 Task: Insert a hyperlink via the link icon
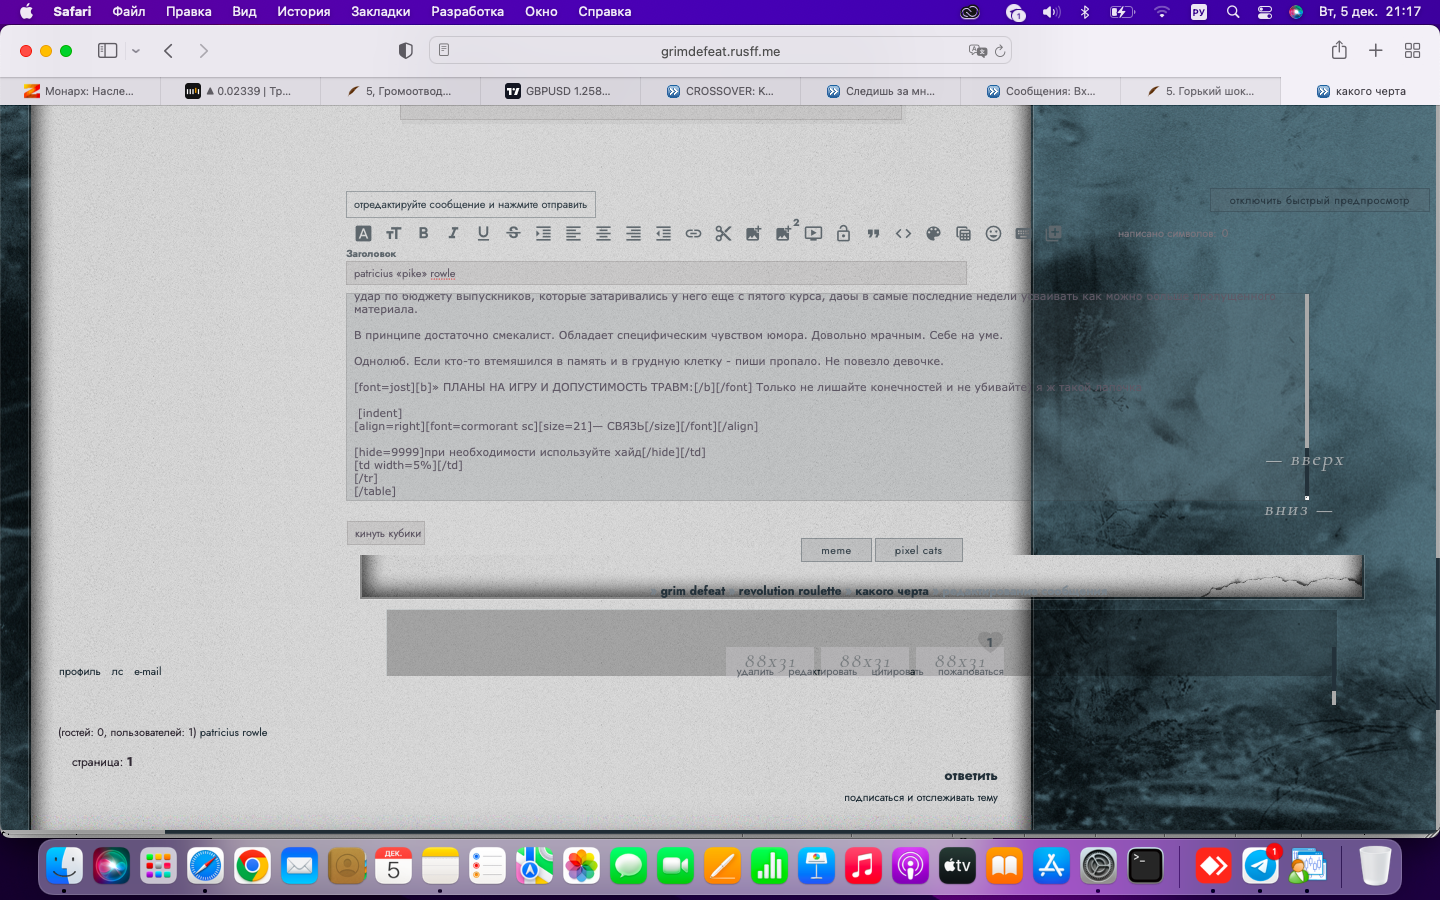(x=693, y=233)
